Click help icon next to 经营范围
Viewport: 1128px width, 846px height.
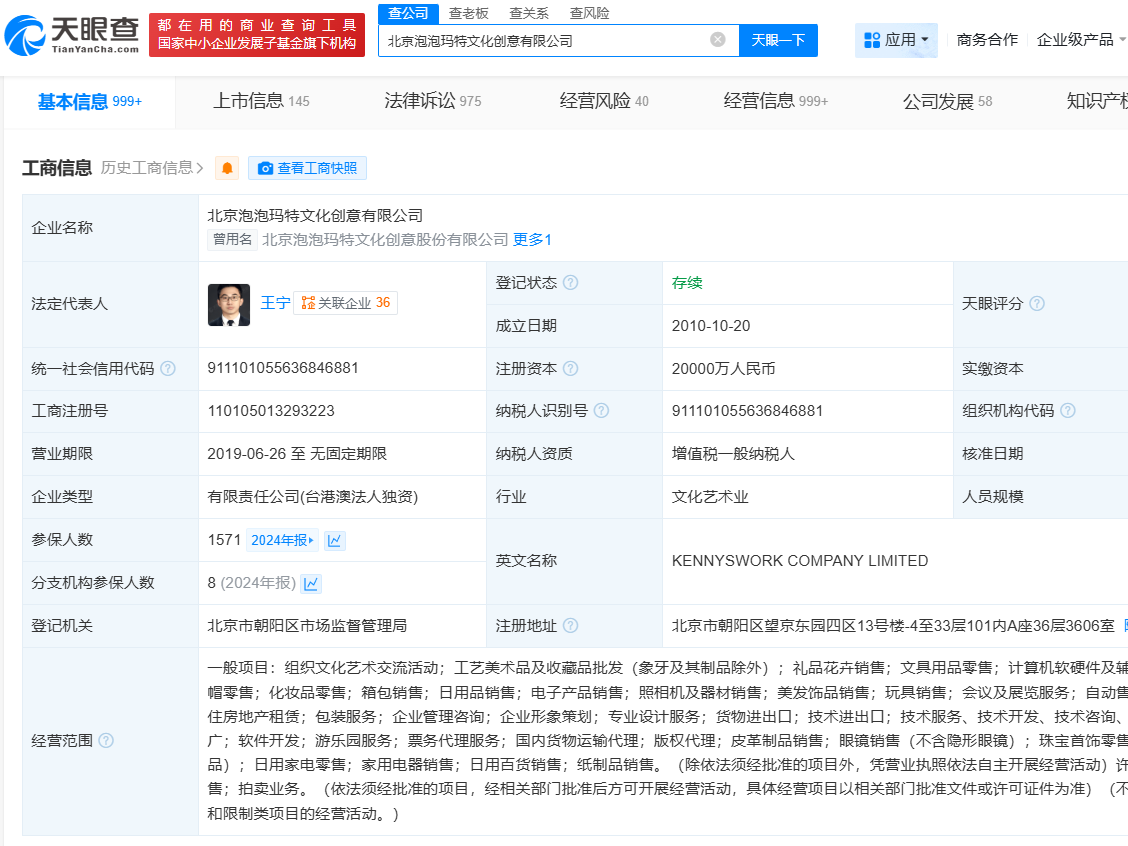click(106, 740)
